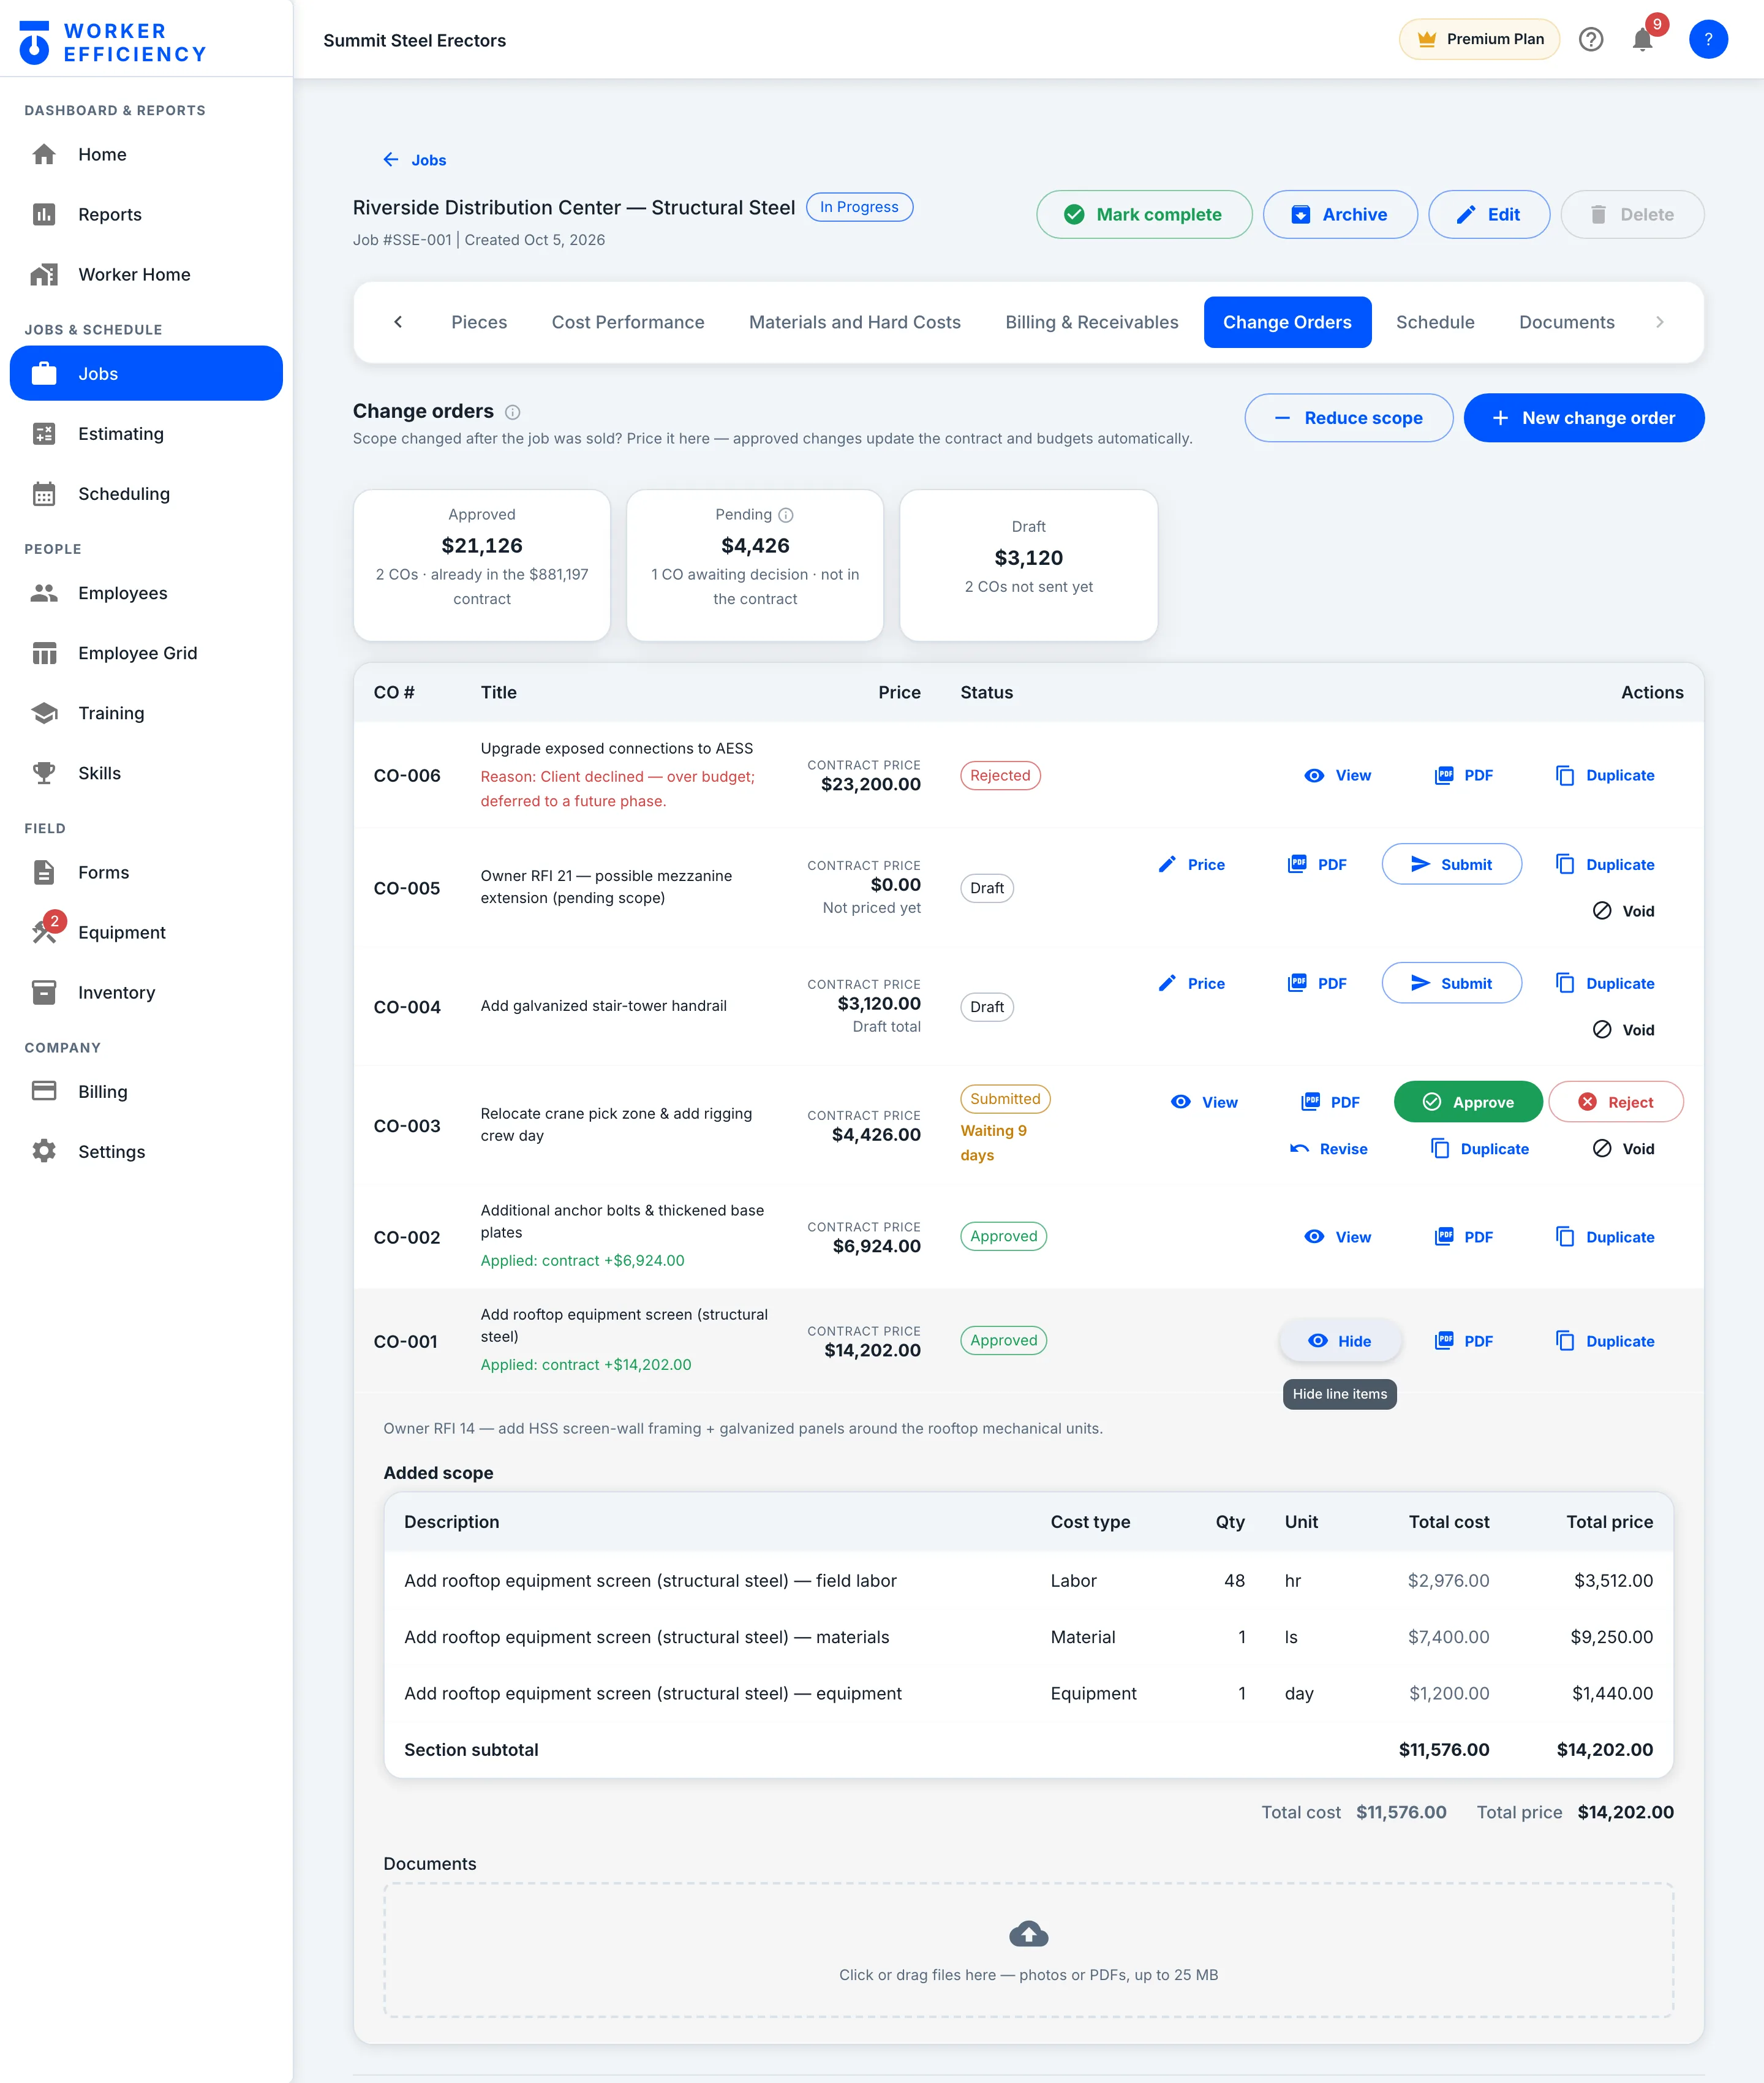View line items for CO-003

tap(1204, 1102)
